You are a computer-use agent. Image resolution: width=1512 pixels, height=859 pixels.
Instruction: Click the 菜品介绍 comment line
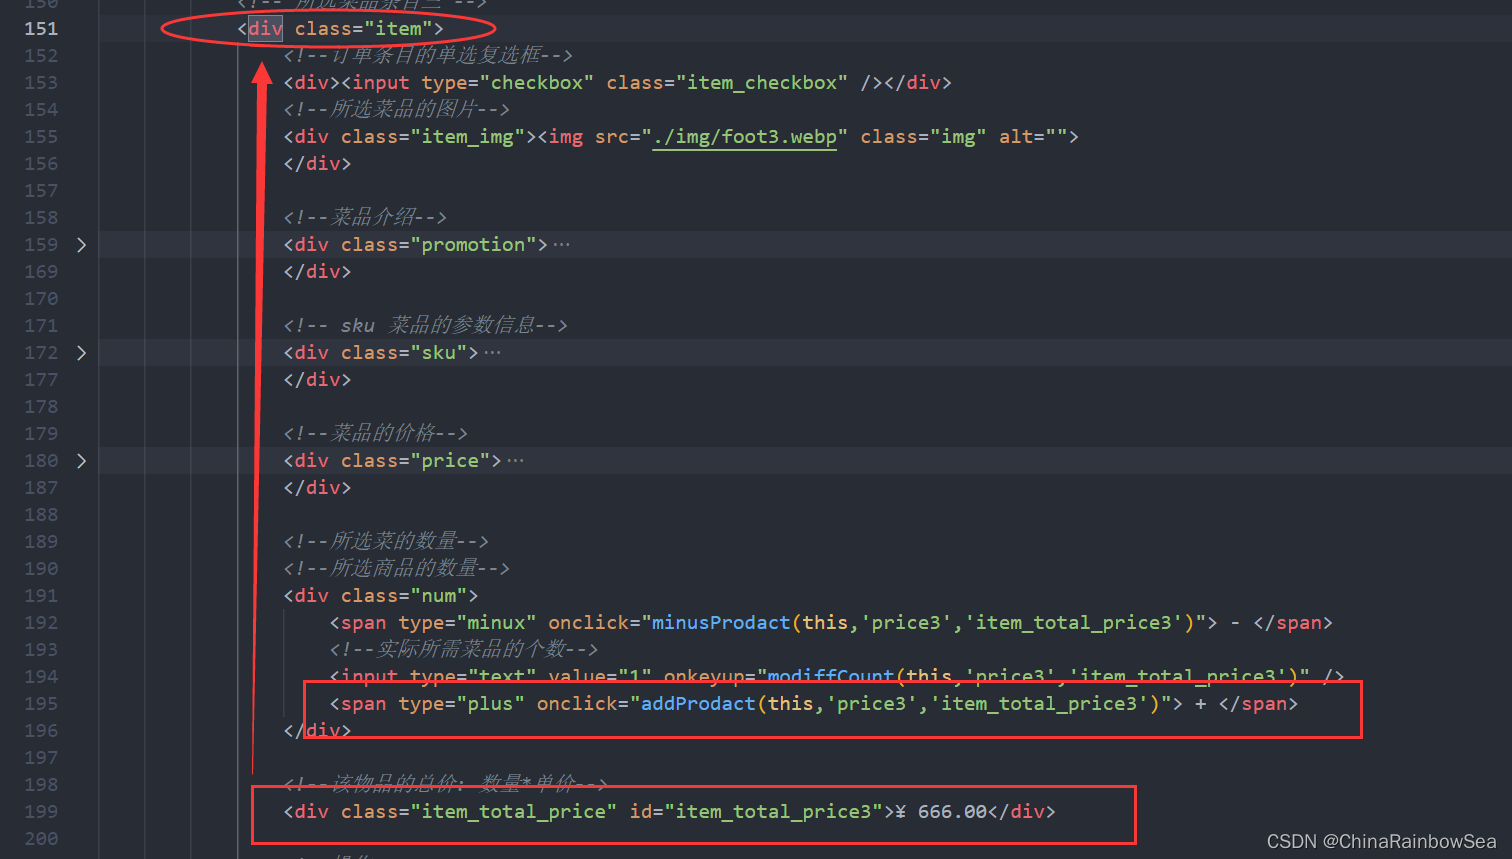[x=365, y=217]
